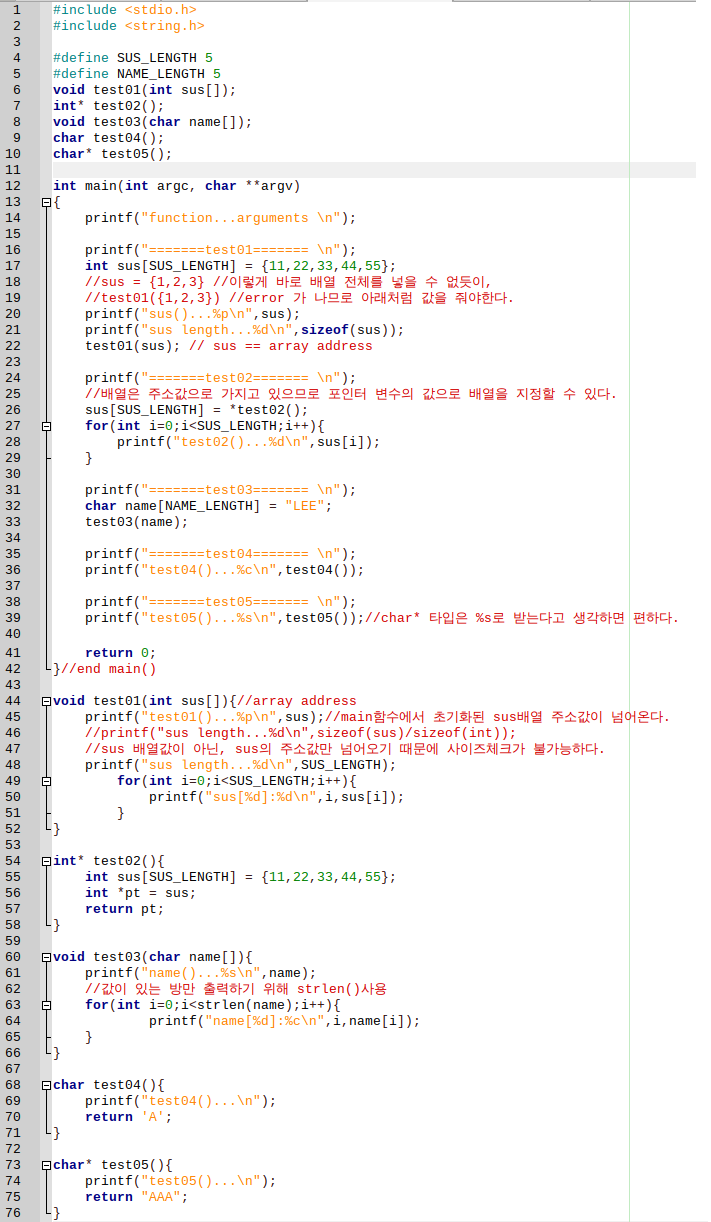Click the commented-out sizeof(sus)/sizeof(int) line

[x=301, y=733]
